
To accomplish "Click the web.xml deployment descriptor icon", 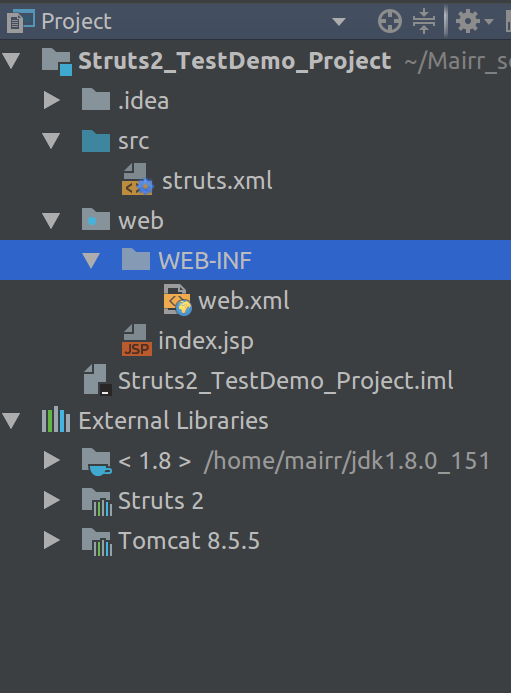I will pyautogui.click(x=177, y=300).
